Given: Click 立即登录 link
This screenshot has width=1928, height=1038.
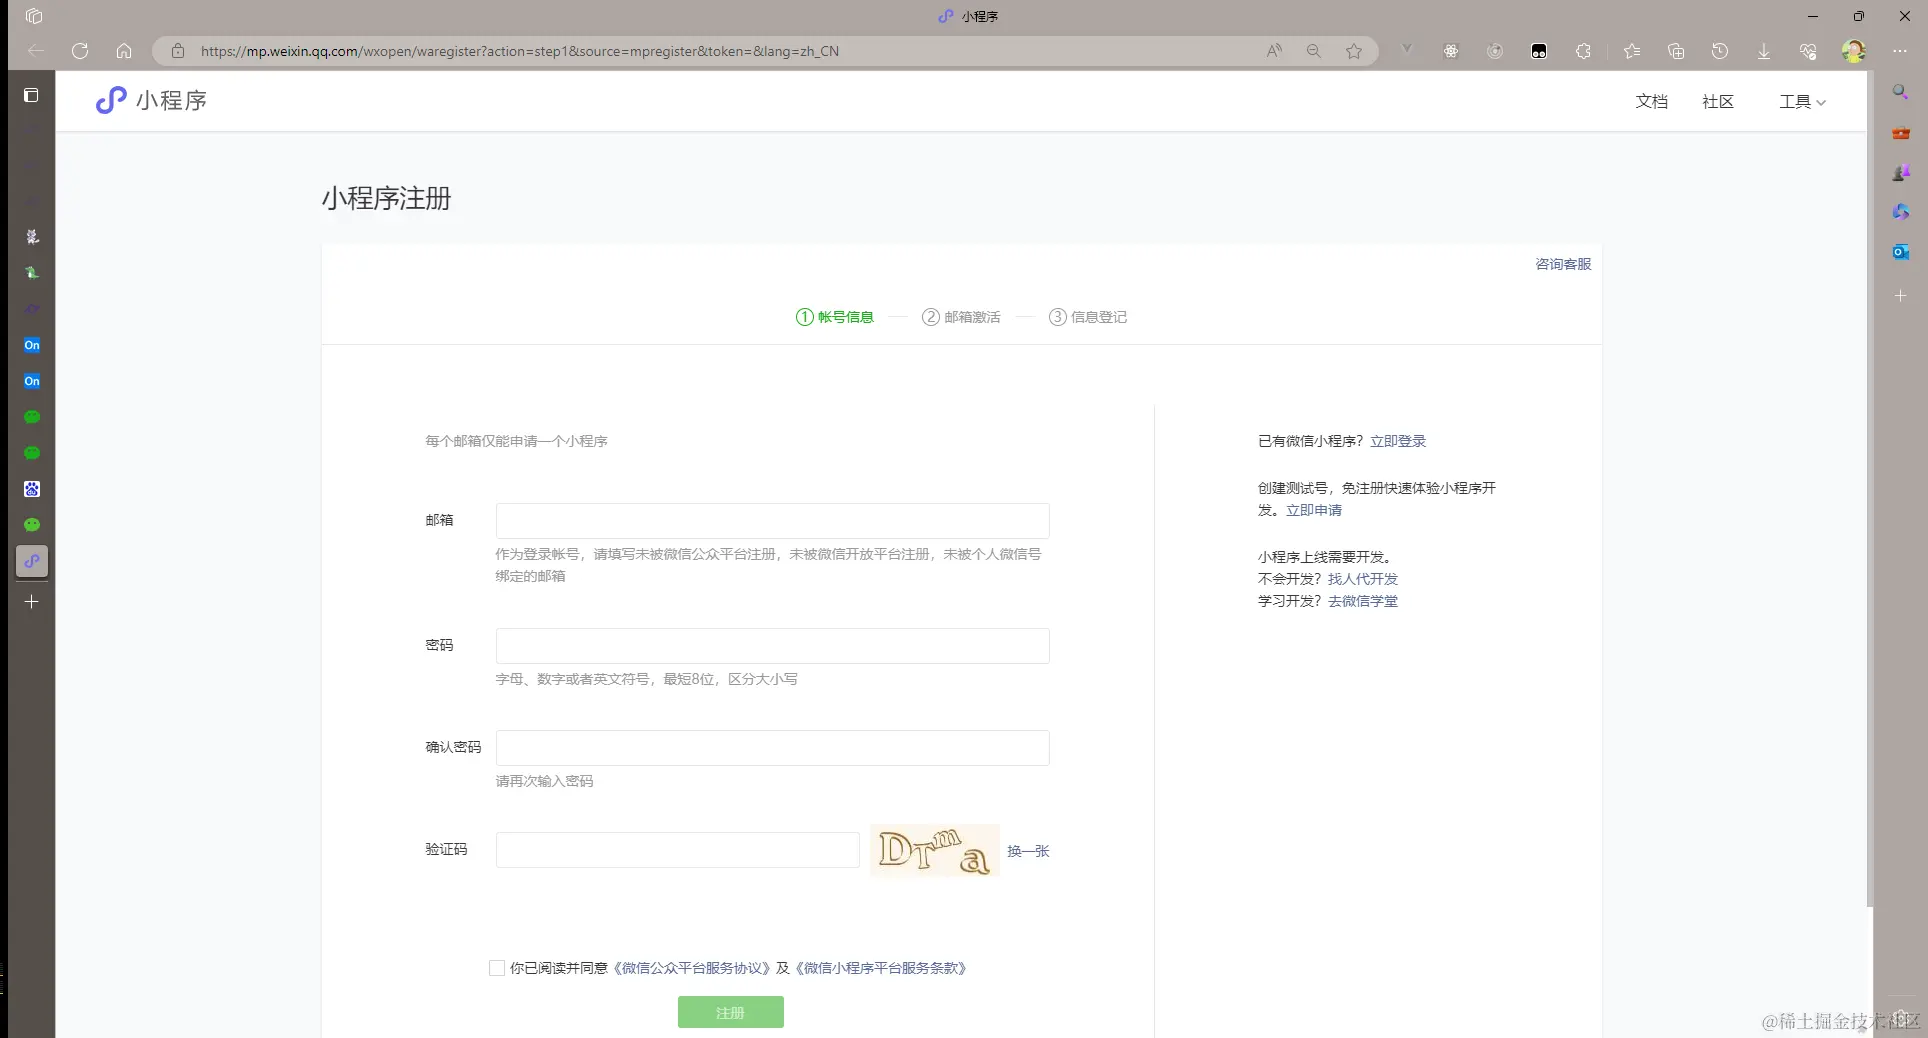Looking at the screenshot, I should (1398, 441).
